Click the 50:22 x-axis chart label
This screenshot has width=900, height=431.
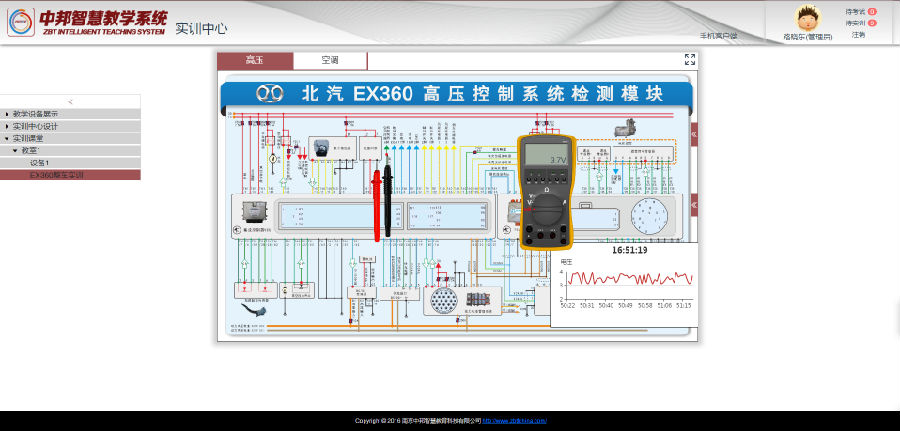click(568, 306)
